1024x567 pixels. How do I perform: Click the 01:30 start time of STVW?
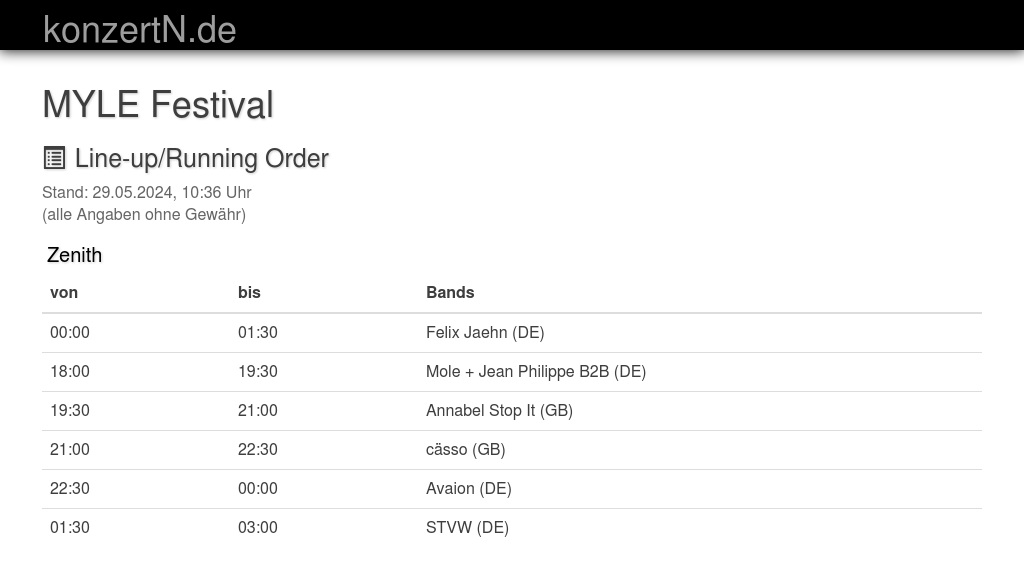pos(70,527)
